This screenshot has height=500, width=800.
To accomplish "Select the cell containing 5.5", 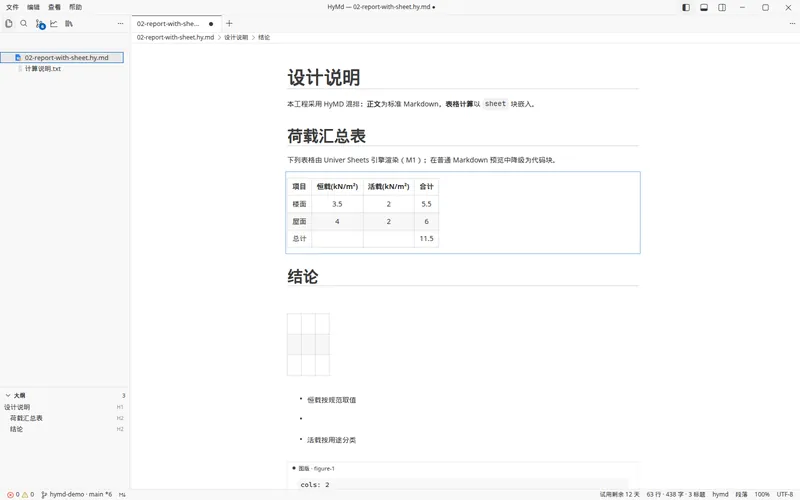I will (x=426, y=204).
